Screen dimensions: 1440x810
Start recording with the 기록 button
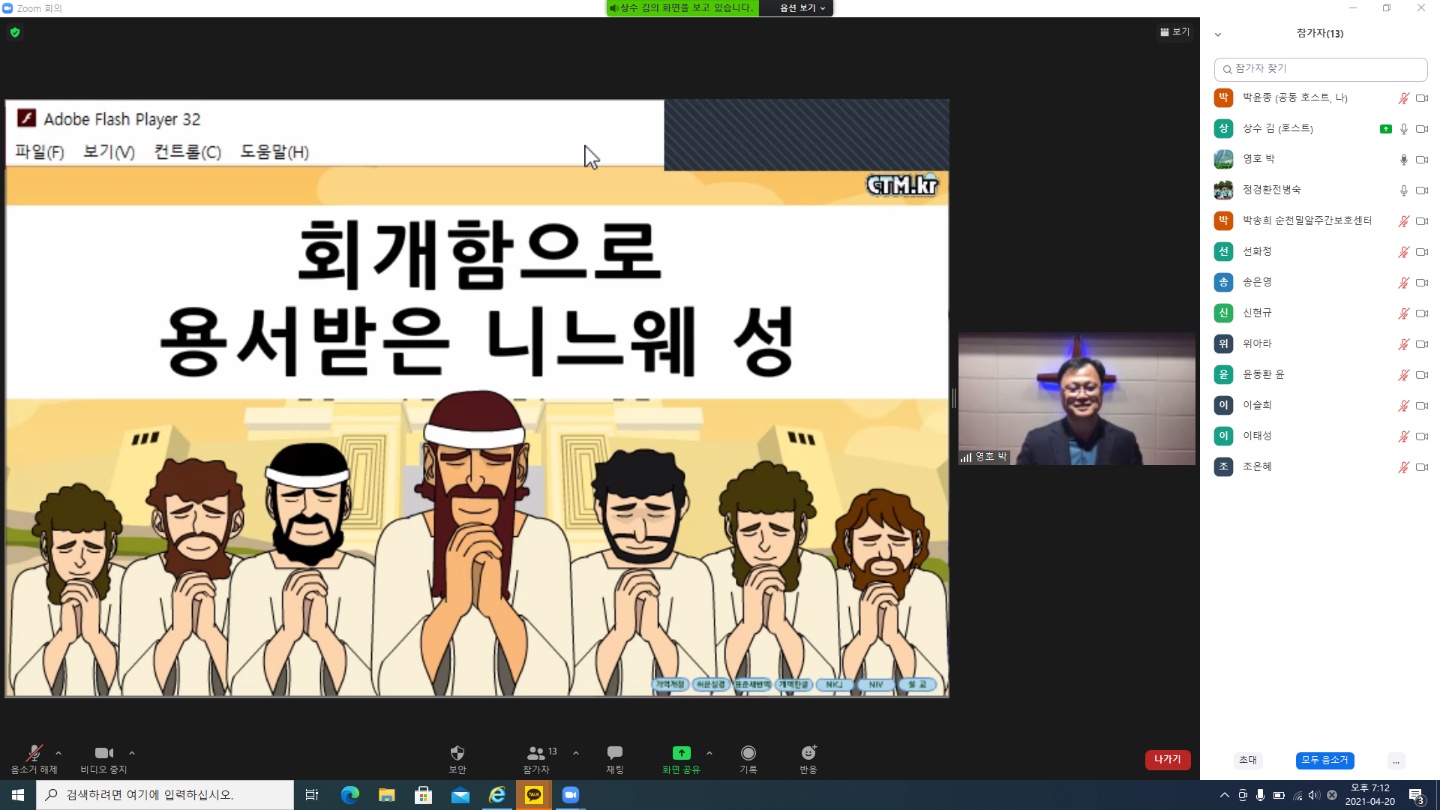coord(748,759)
